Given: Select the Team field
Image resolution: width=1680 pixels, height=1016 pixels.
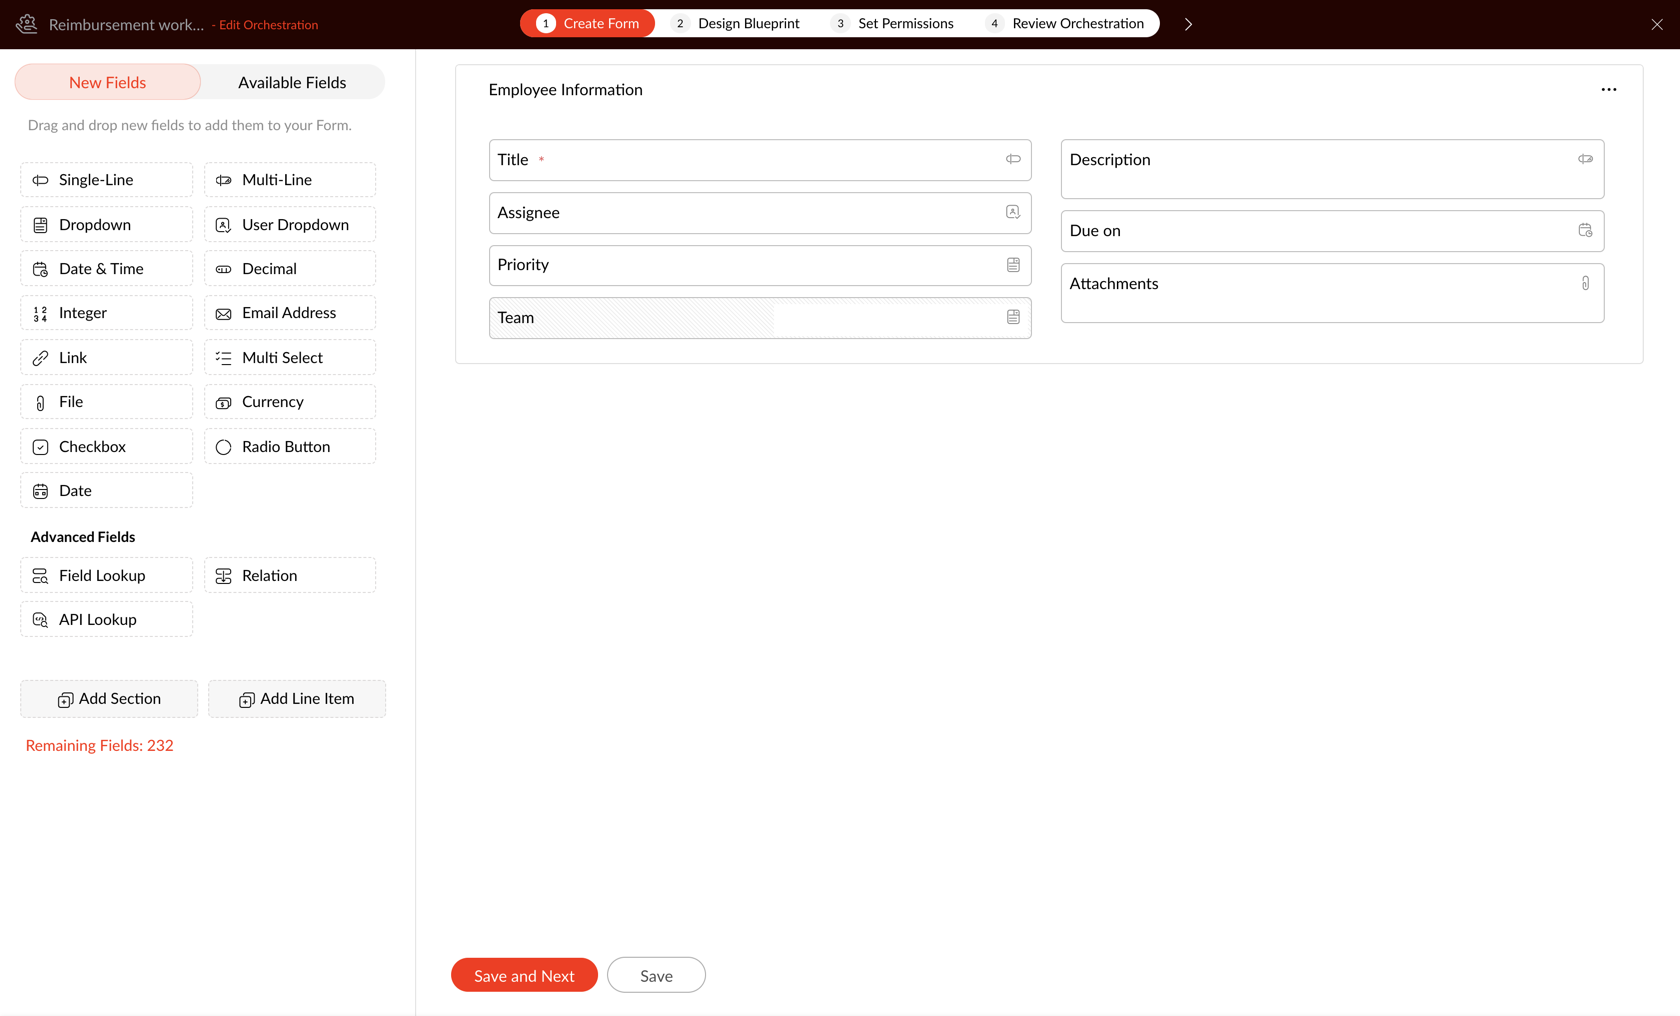Looking at the screenshot, I should pos(760,318).
